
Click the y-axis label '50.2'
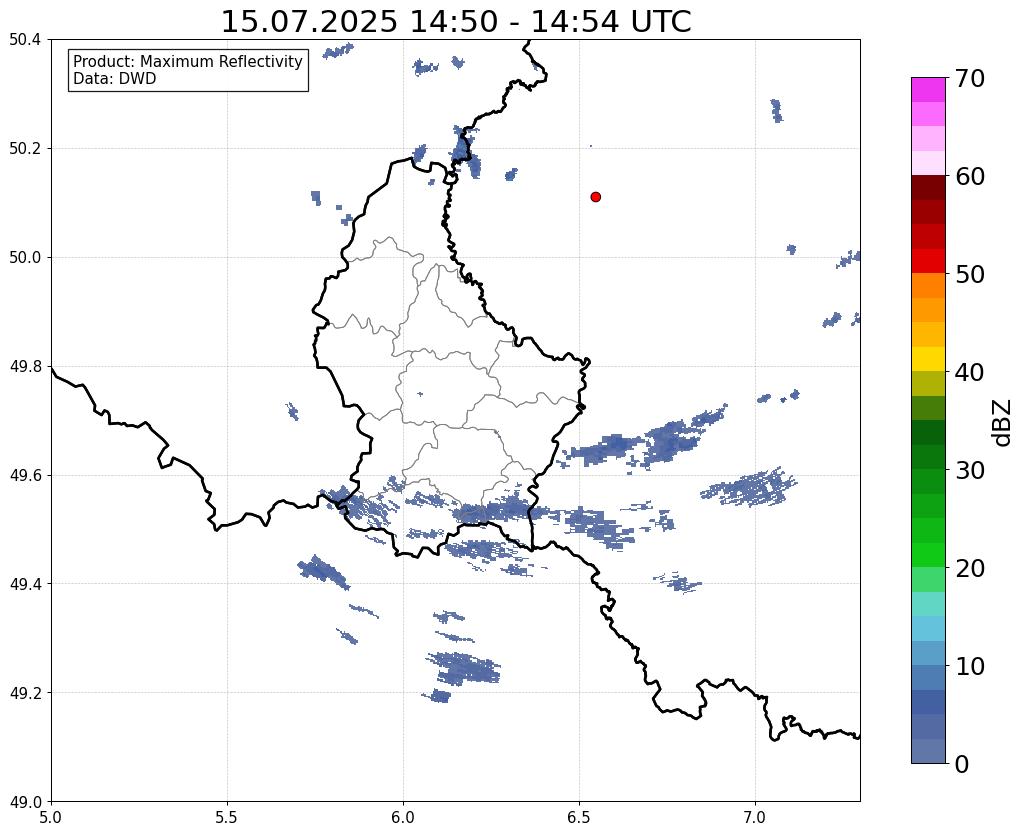(25, 149)
